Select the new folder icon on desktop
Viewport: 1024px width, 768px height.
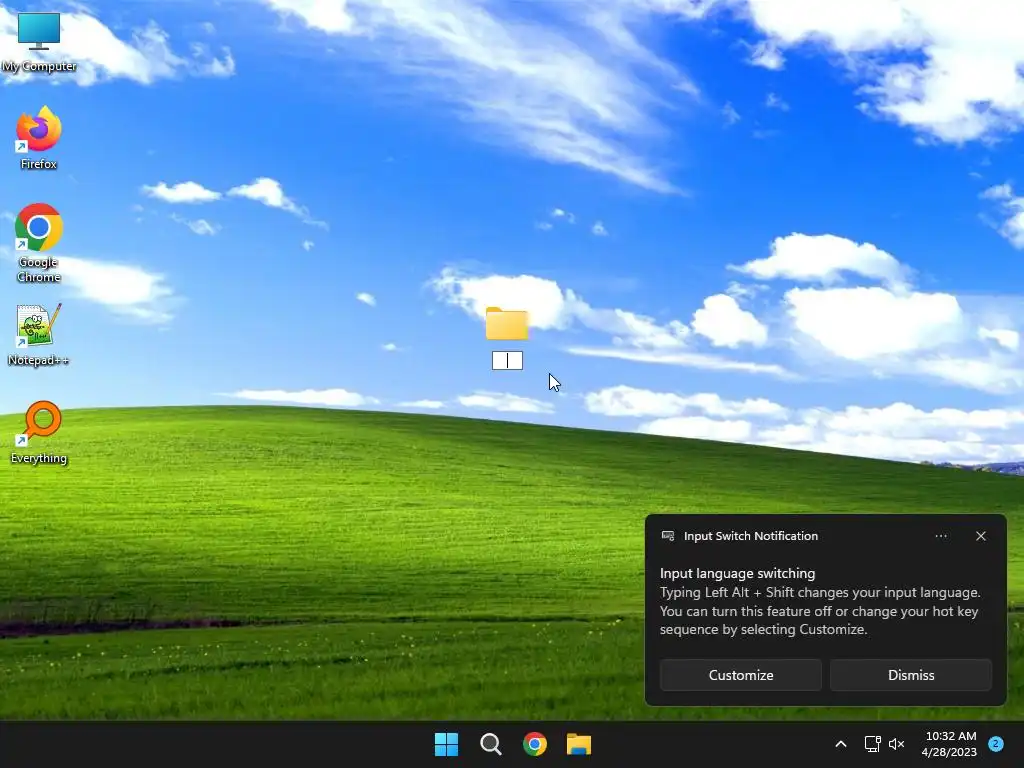click(507, 324)
